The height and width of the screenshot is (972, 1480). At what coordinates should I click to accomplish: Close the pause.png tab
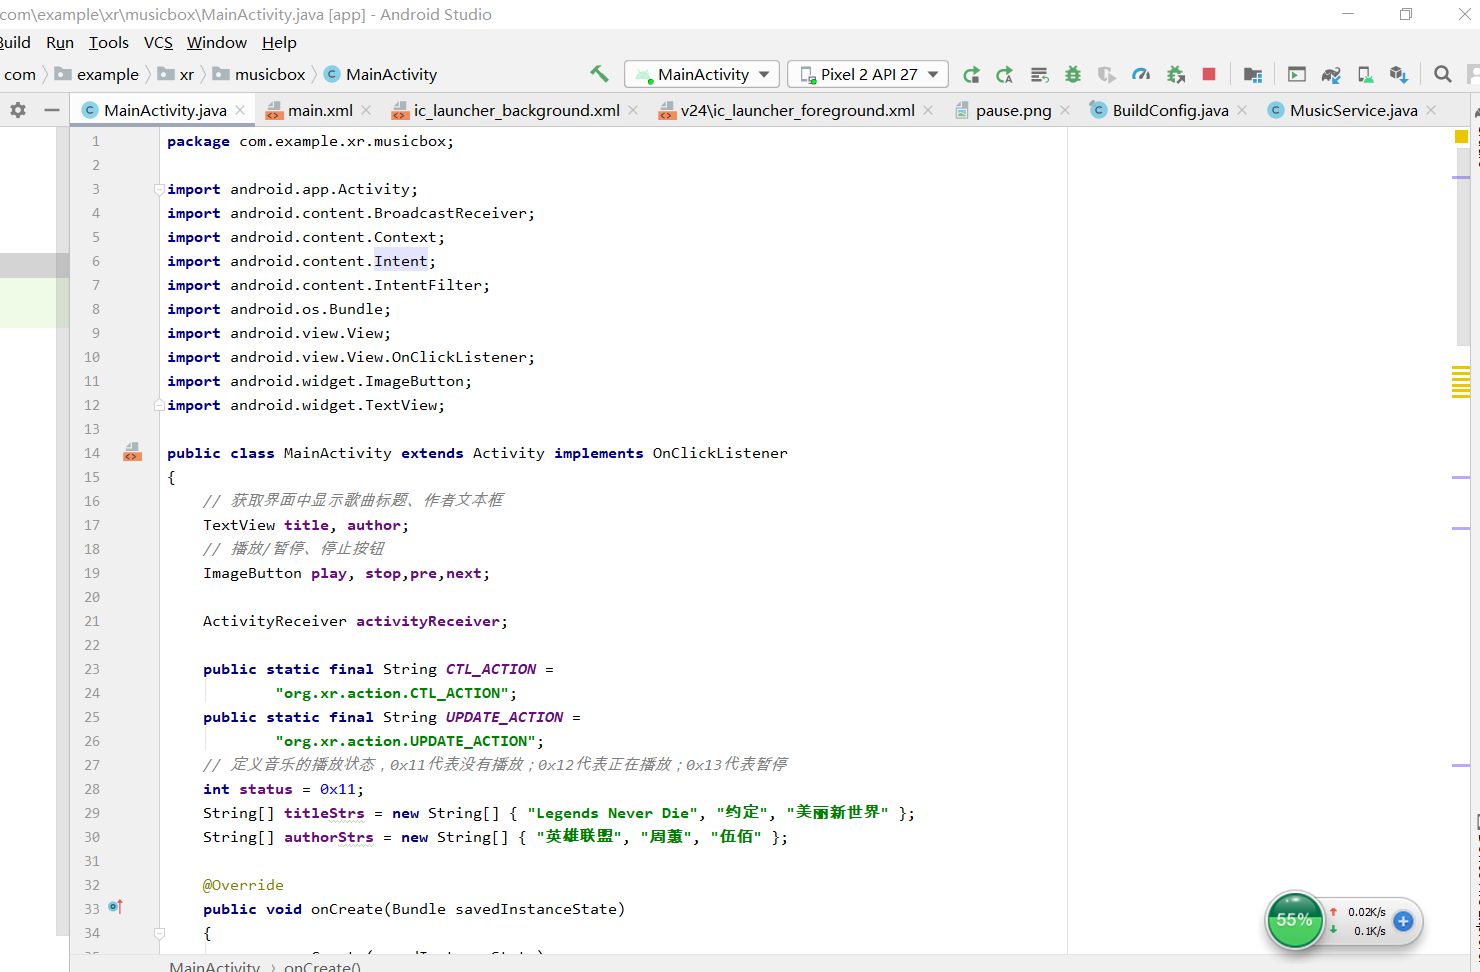coord(1065,110)
